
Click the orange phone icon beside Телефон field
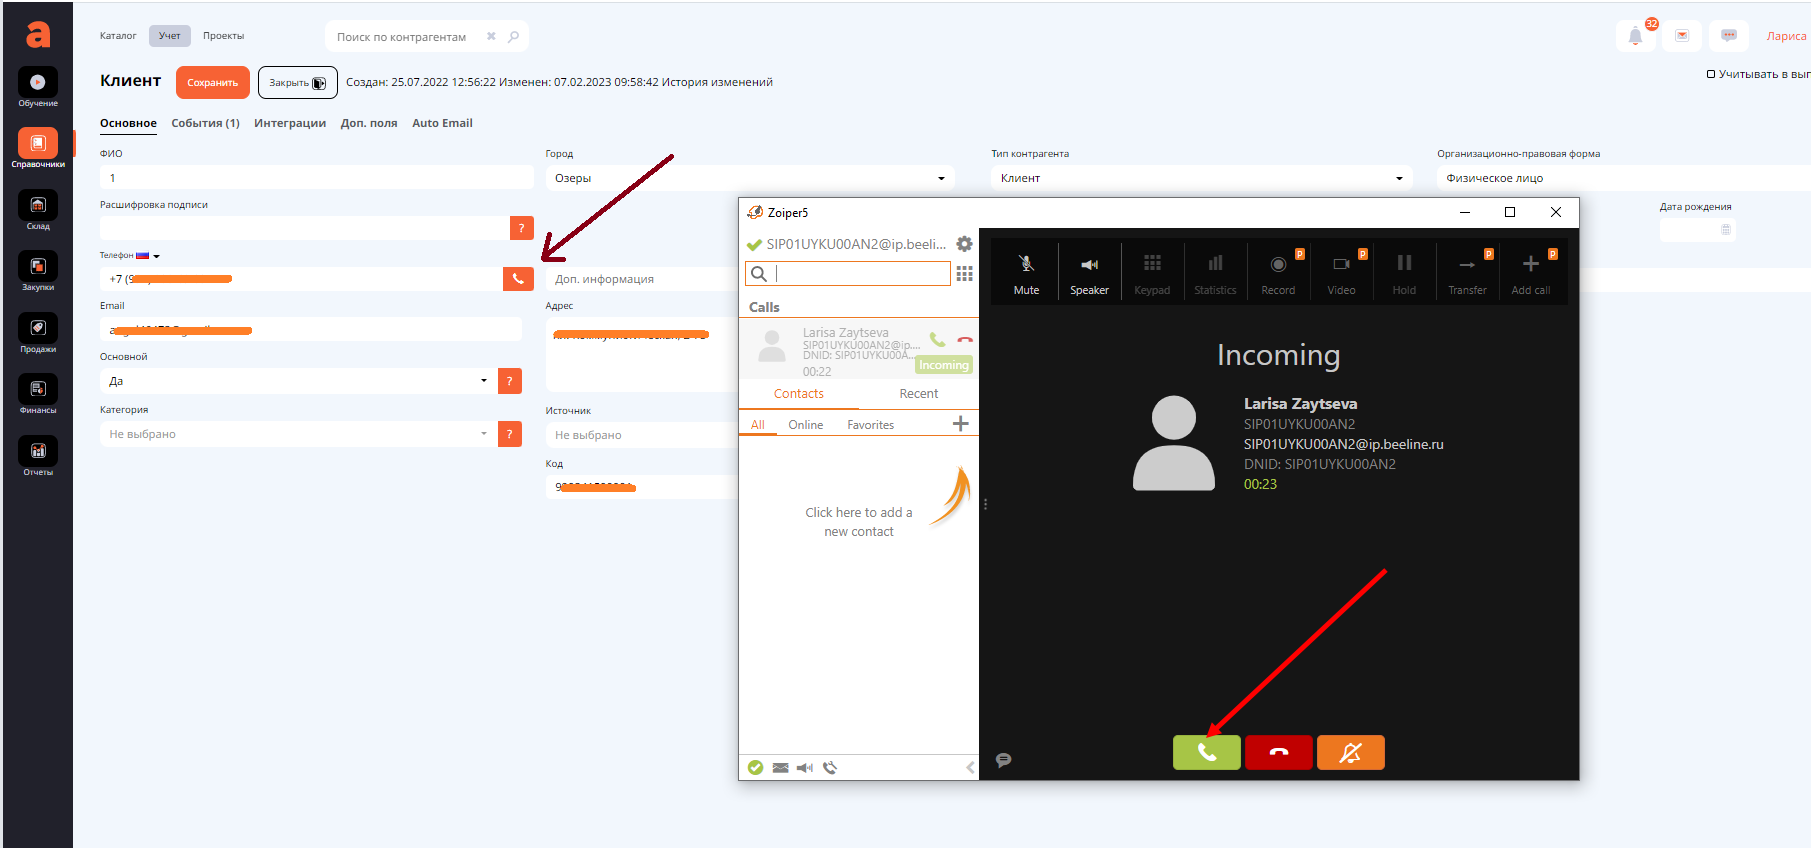tap(518, 279)
